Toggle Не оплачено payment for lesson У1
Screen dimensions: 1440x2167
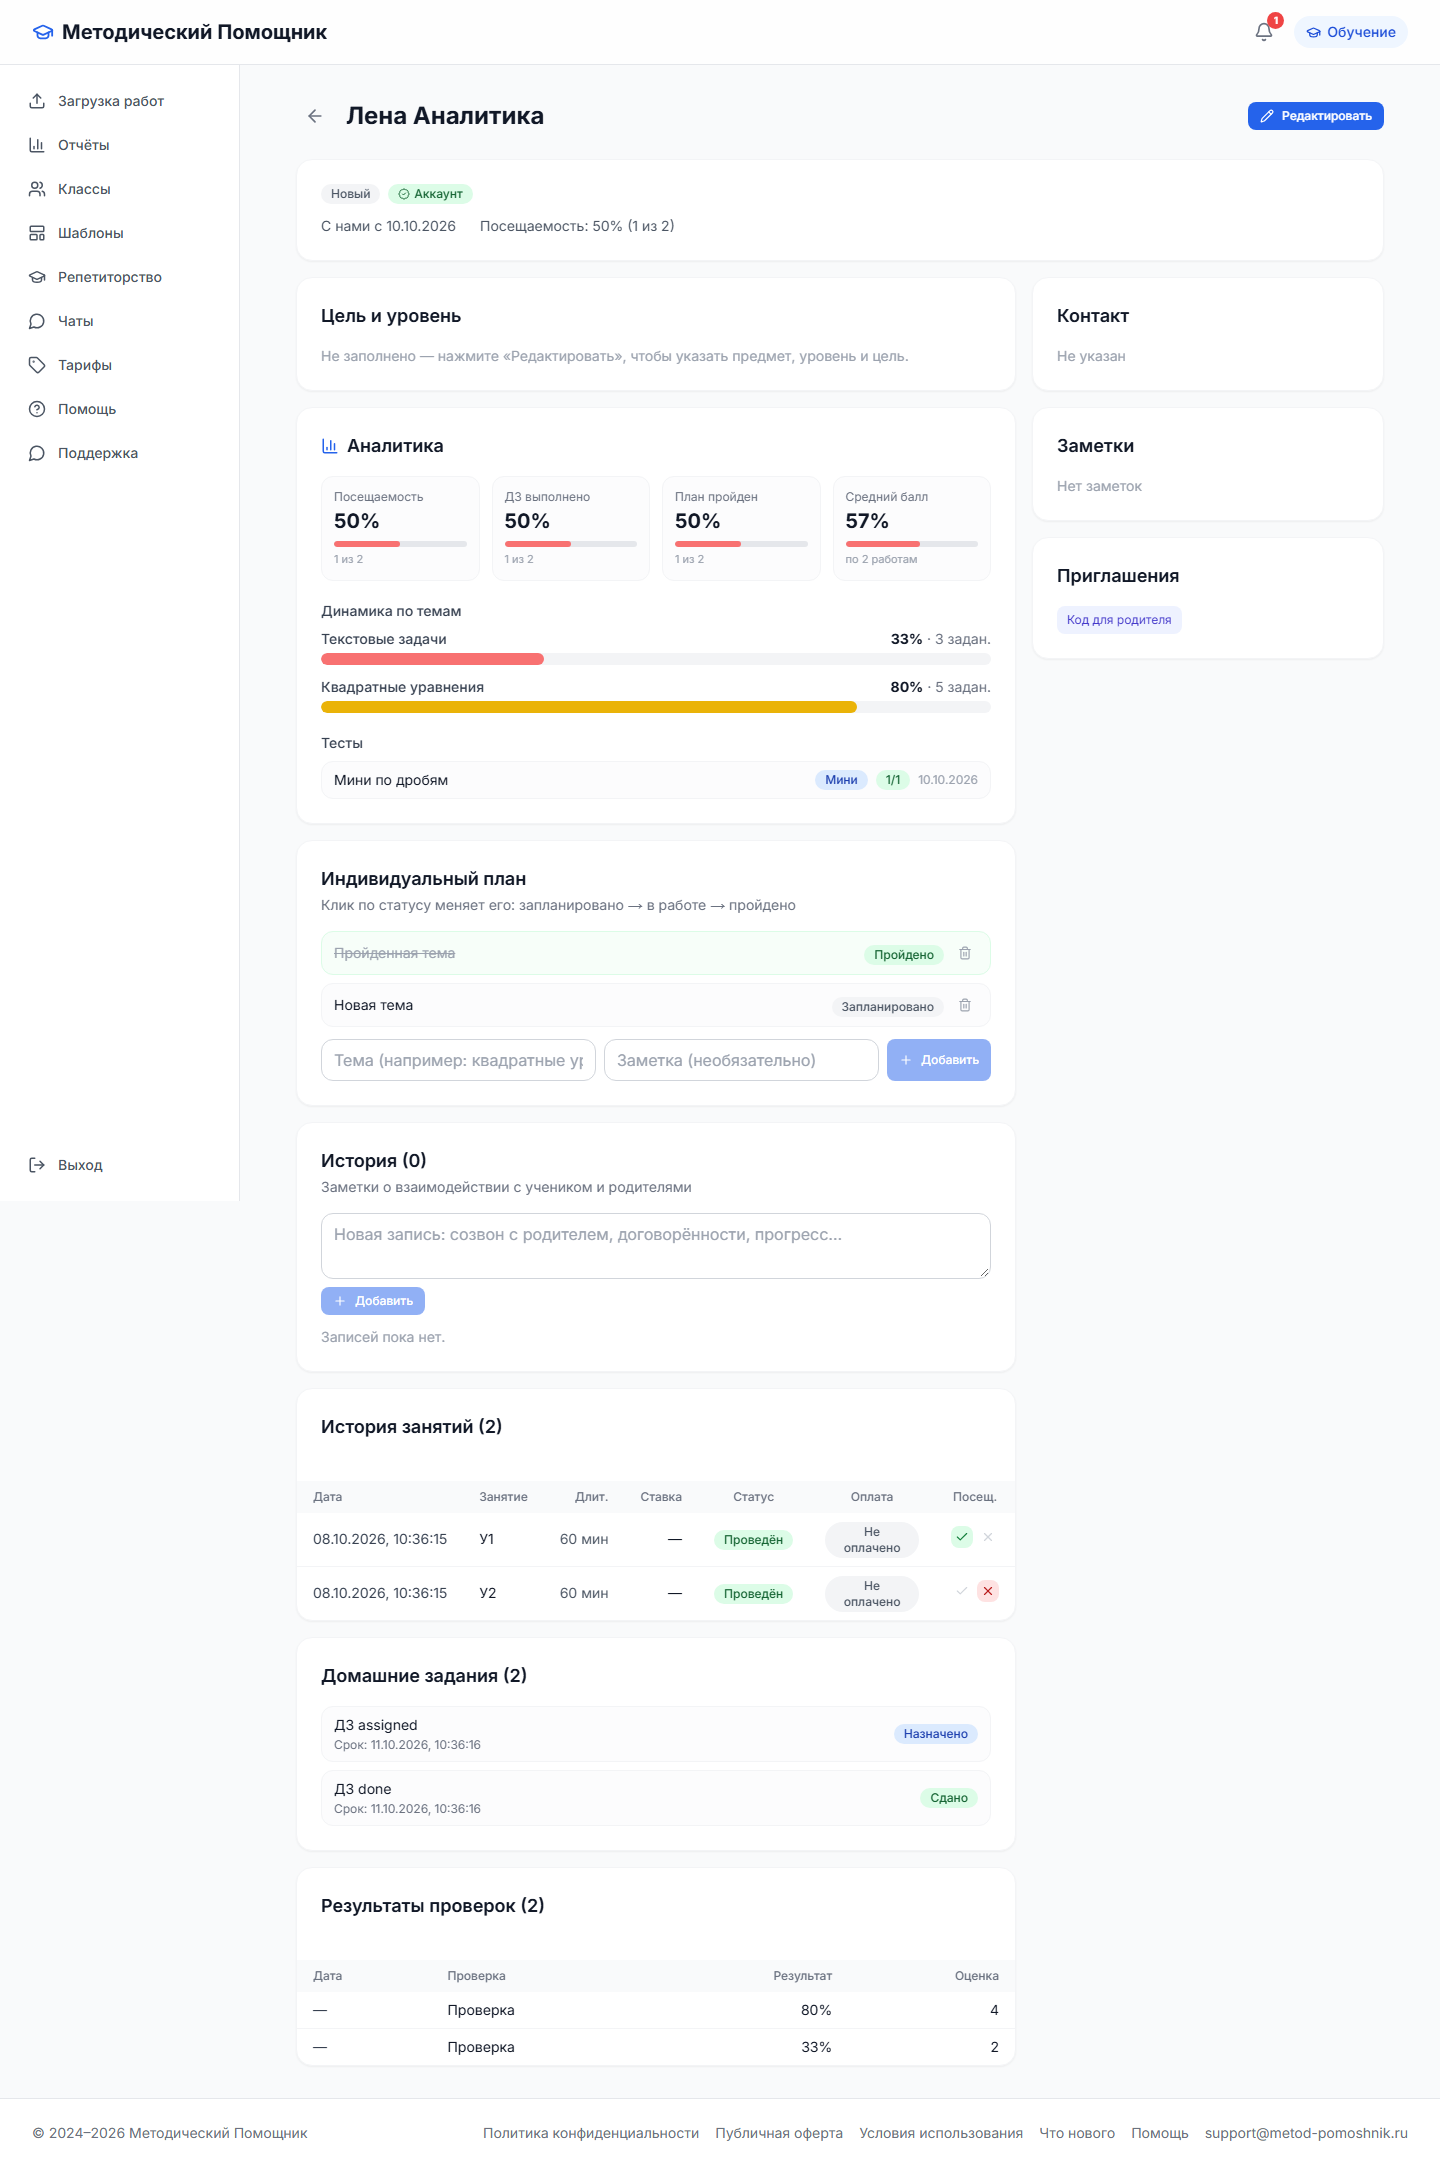(x=872, y=1540)
